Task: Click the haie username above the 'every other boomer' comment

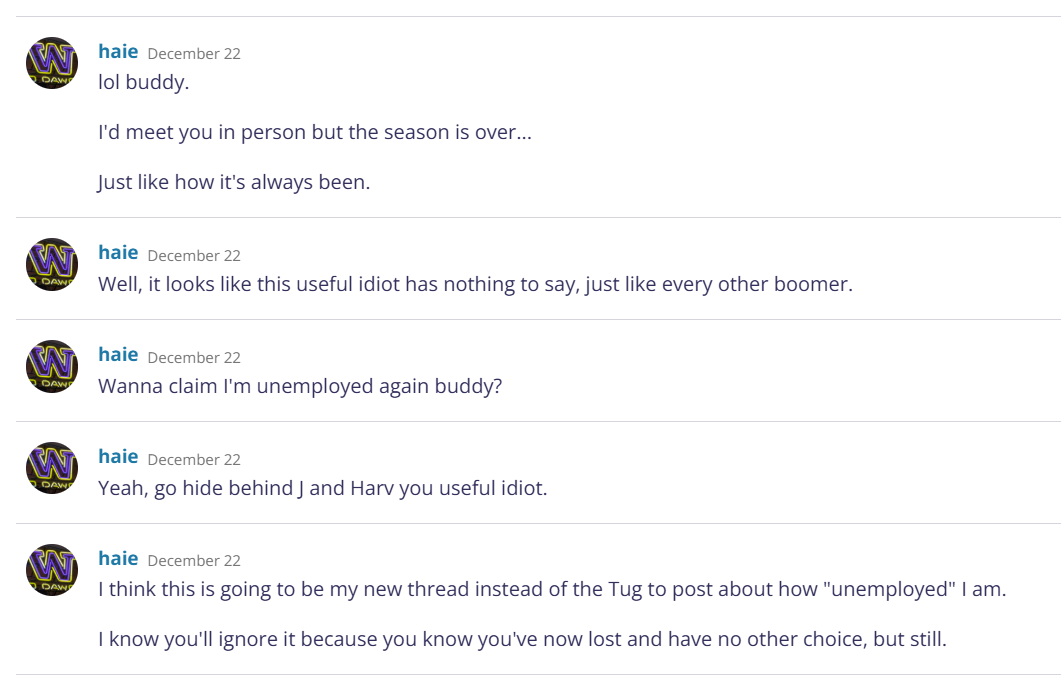Action: pos(118,254)
